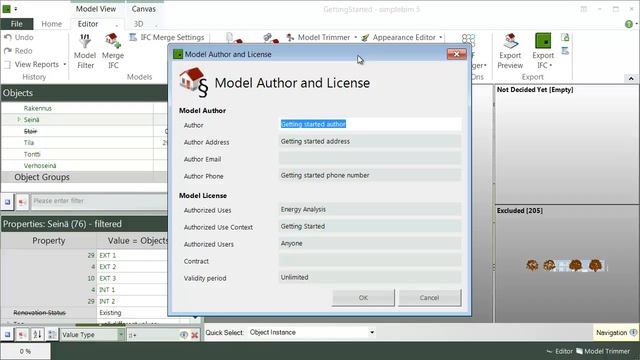Screen dimensions: 640x360
Task: Click the simplebim application icon in title bar
Action: coord(7,8)
